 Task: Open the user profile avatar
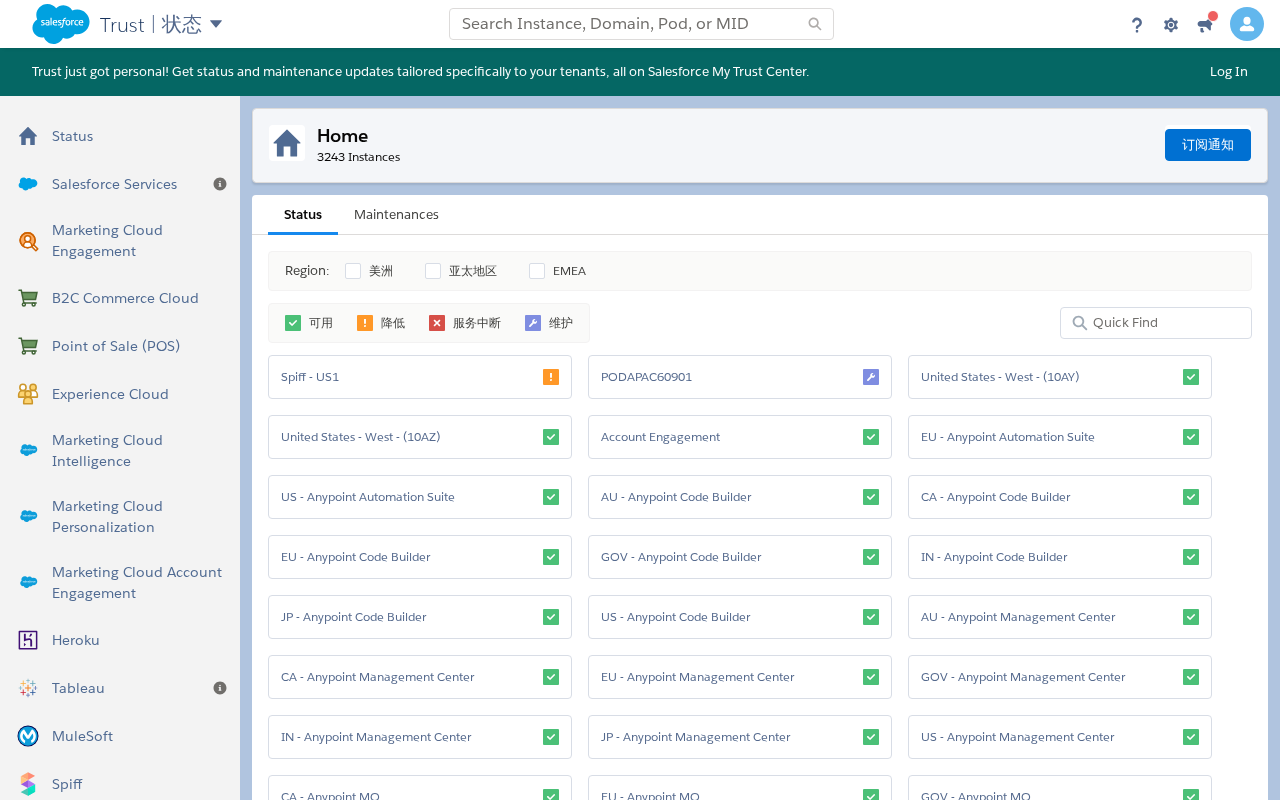coord(1247,24)
